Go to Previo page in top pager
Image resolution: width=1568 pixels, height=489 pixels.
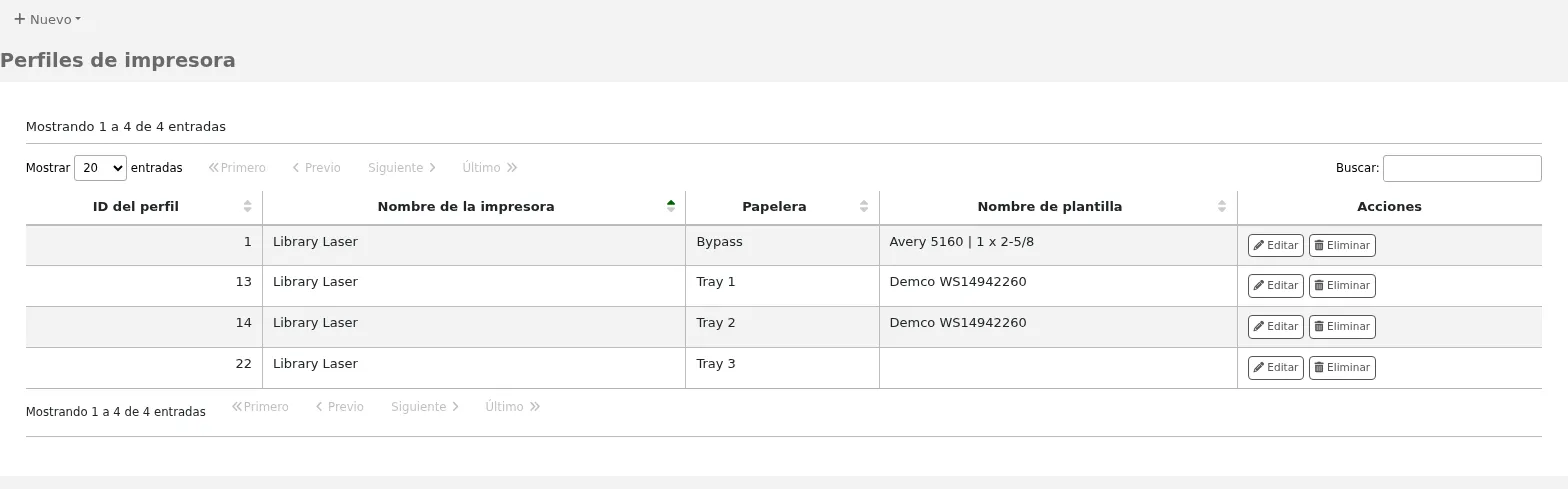click(x=316, y=168)
